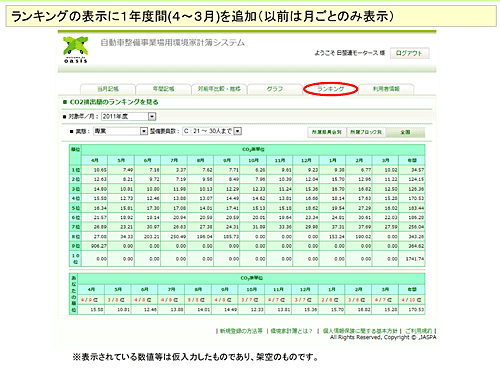Go to the グラフ tab
The width and height of the screenshot is (500, 371).
point(275,89)
